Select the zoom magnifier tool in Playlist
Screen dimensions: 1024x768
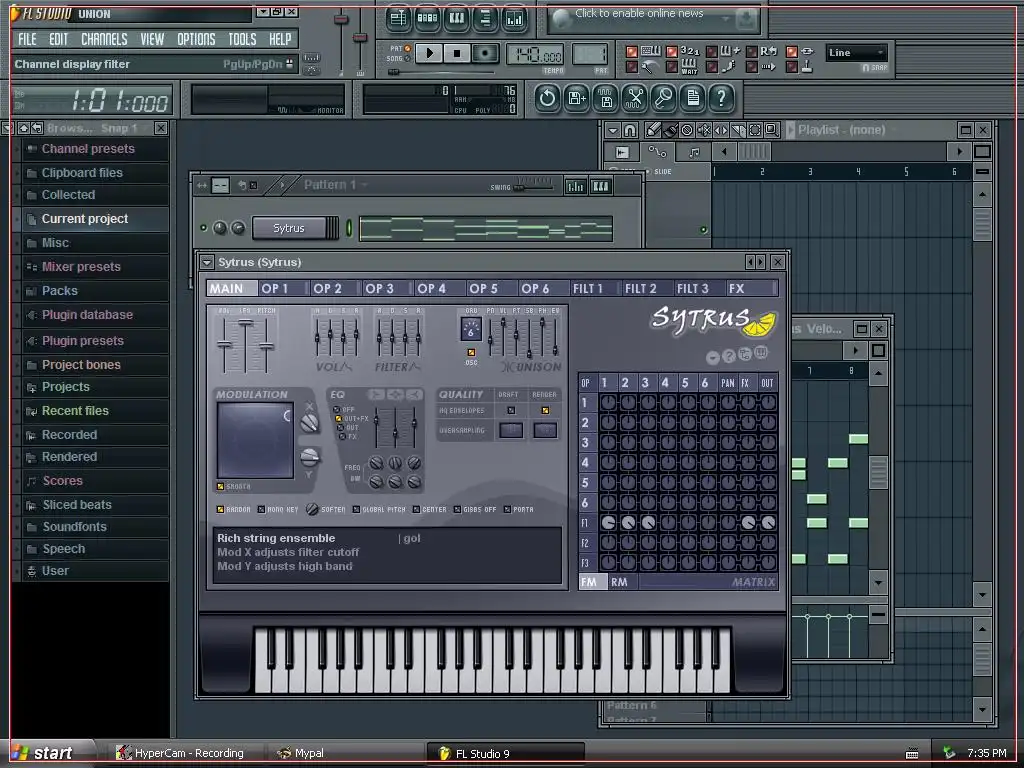click(772, 130)
